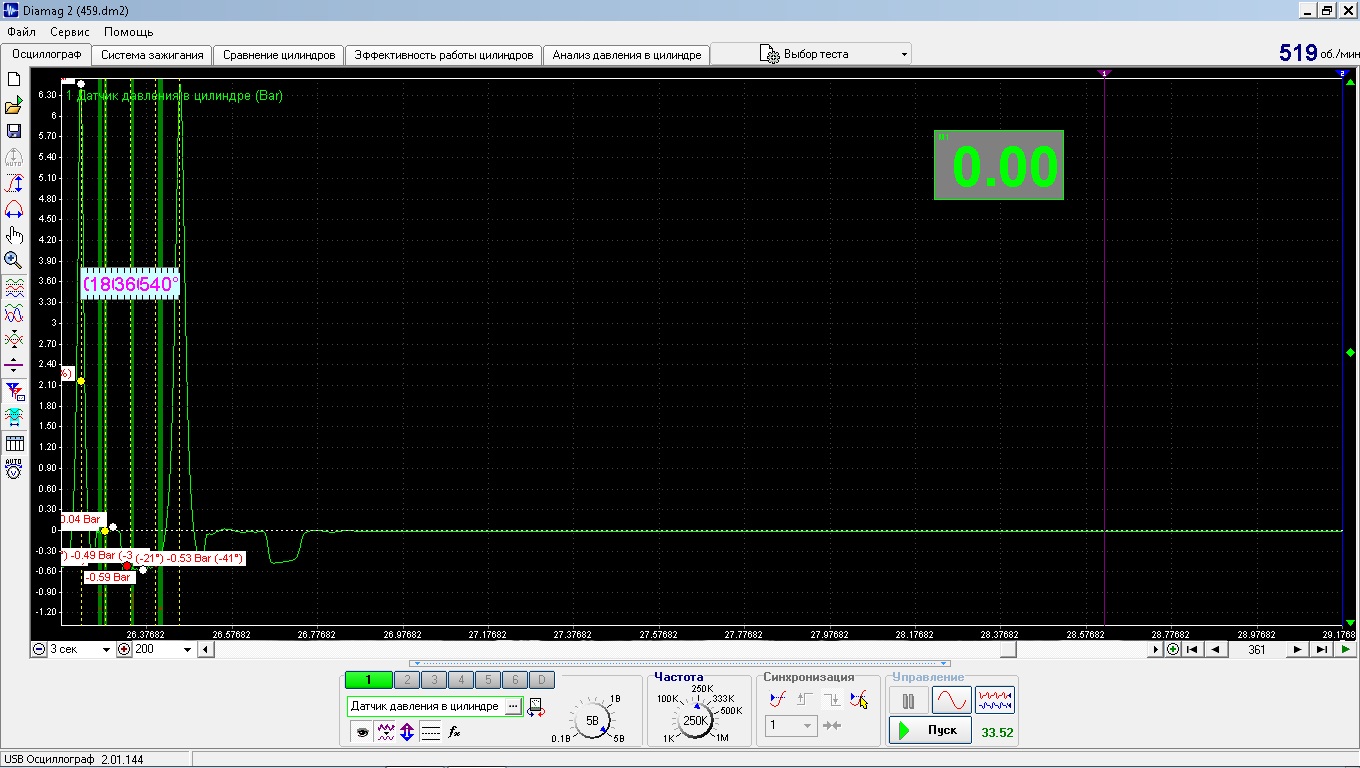Click the frame number field showing 361
Screen dimensions: 1360x768
point(1257,649)
